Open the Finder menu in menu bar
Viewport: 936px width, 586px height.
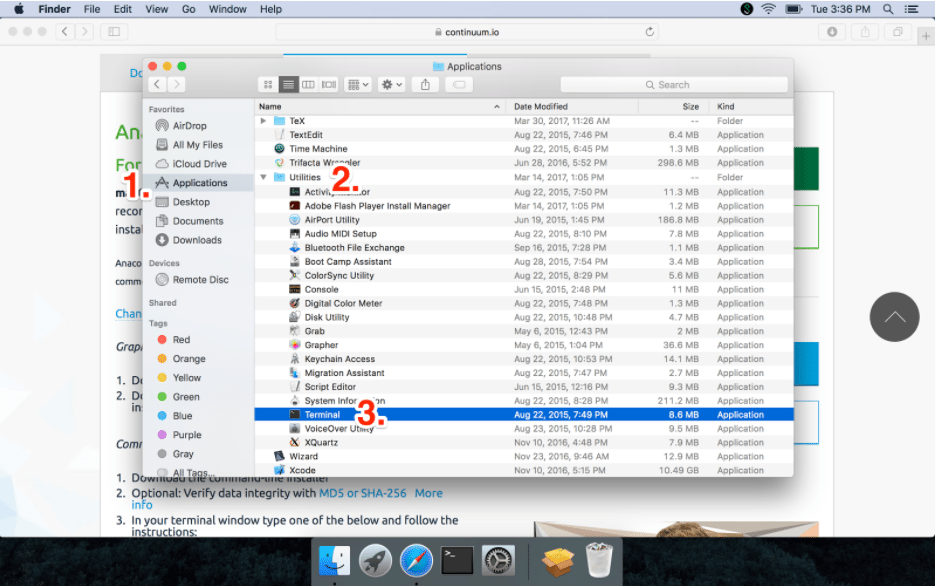point(54,9)
